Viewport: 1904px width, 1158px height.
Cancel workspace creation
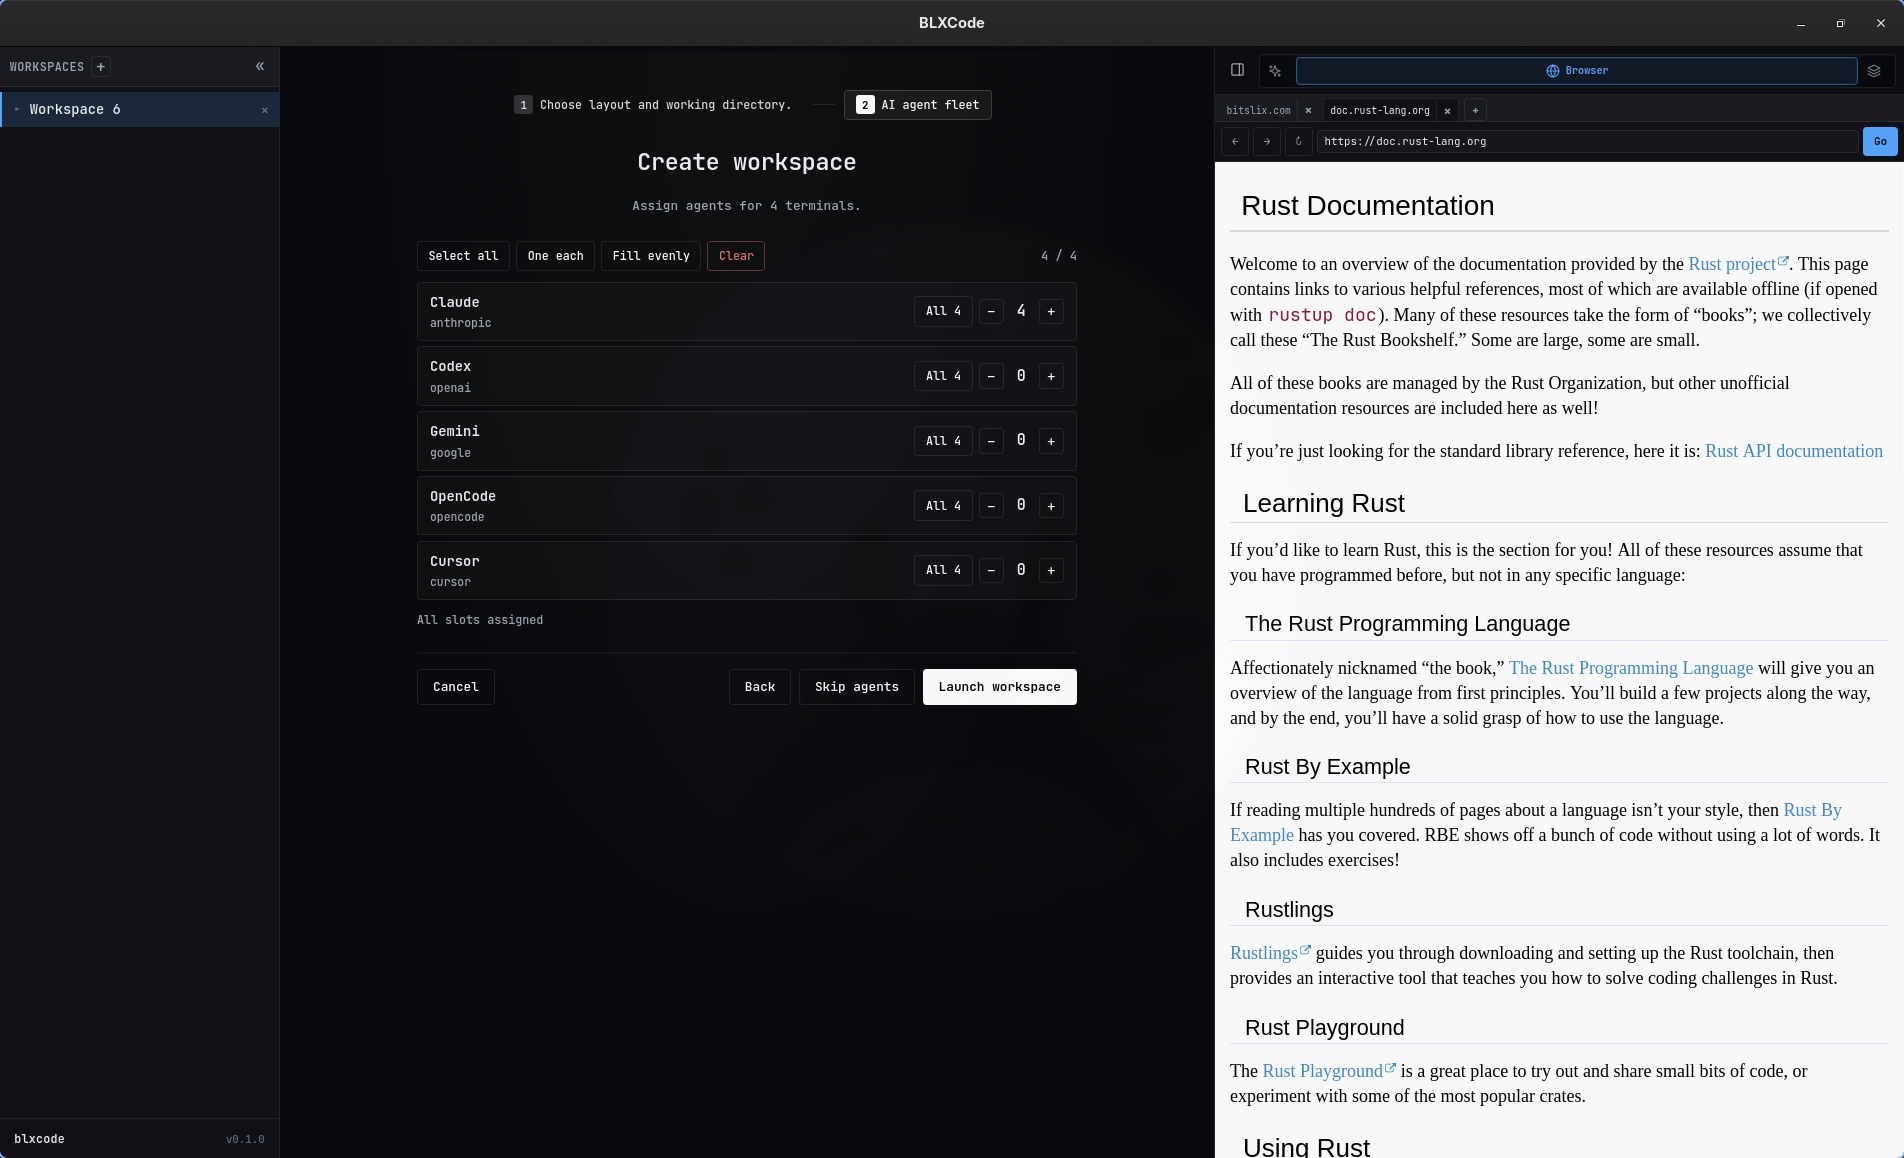pos(456,687)
